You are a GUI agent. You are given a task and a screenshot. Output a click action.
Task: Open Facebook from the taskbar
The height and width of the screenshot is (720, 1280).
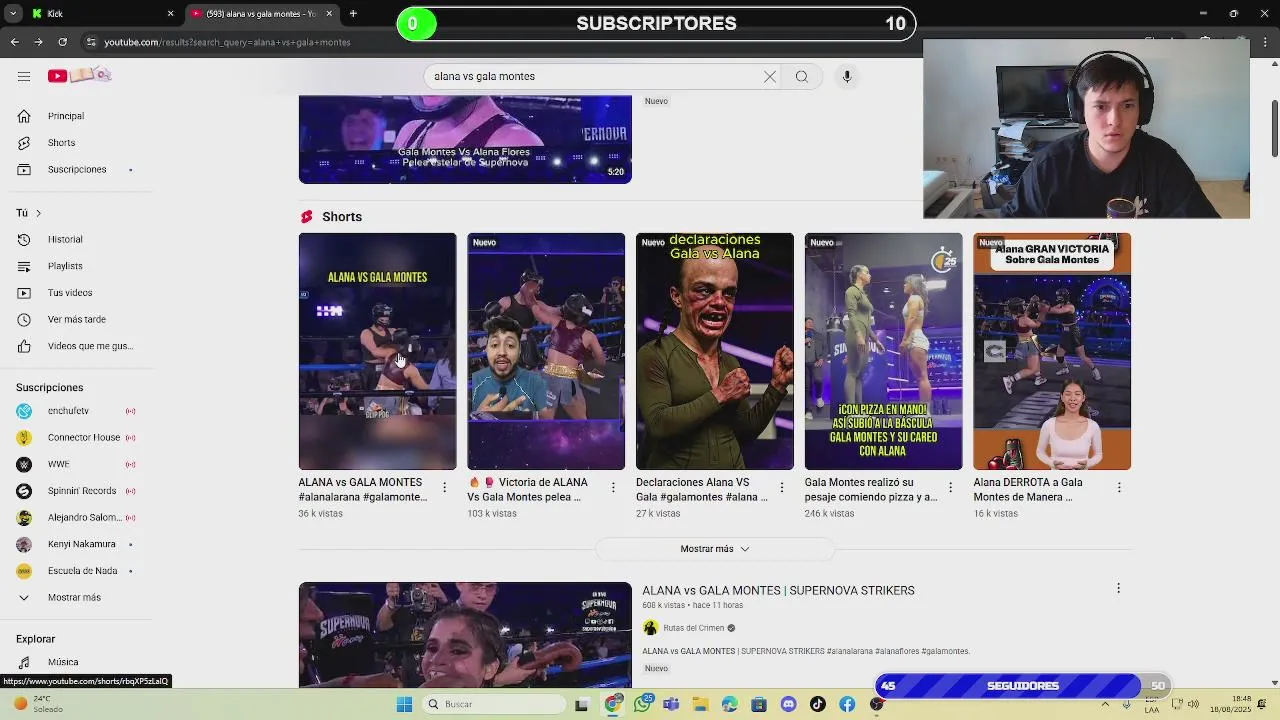click(x=847, y=704)
